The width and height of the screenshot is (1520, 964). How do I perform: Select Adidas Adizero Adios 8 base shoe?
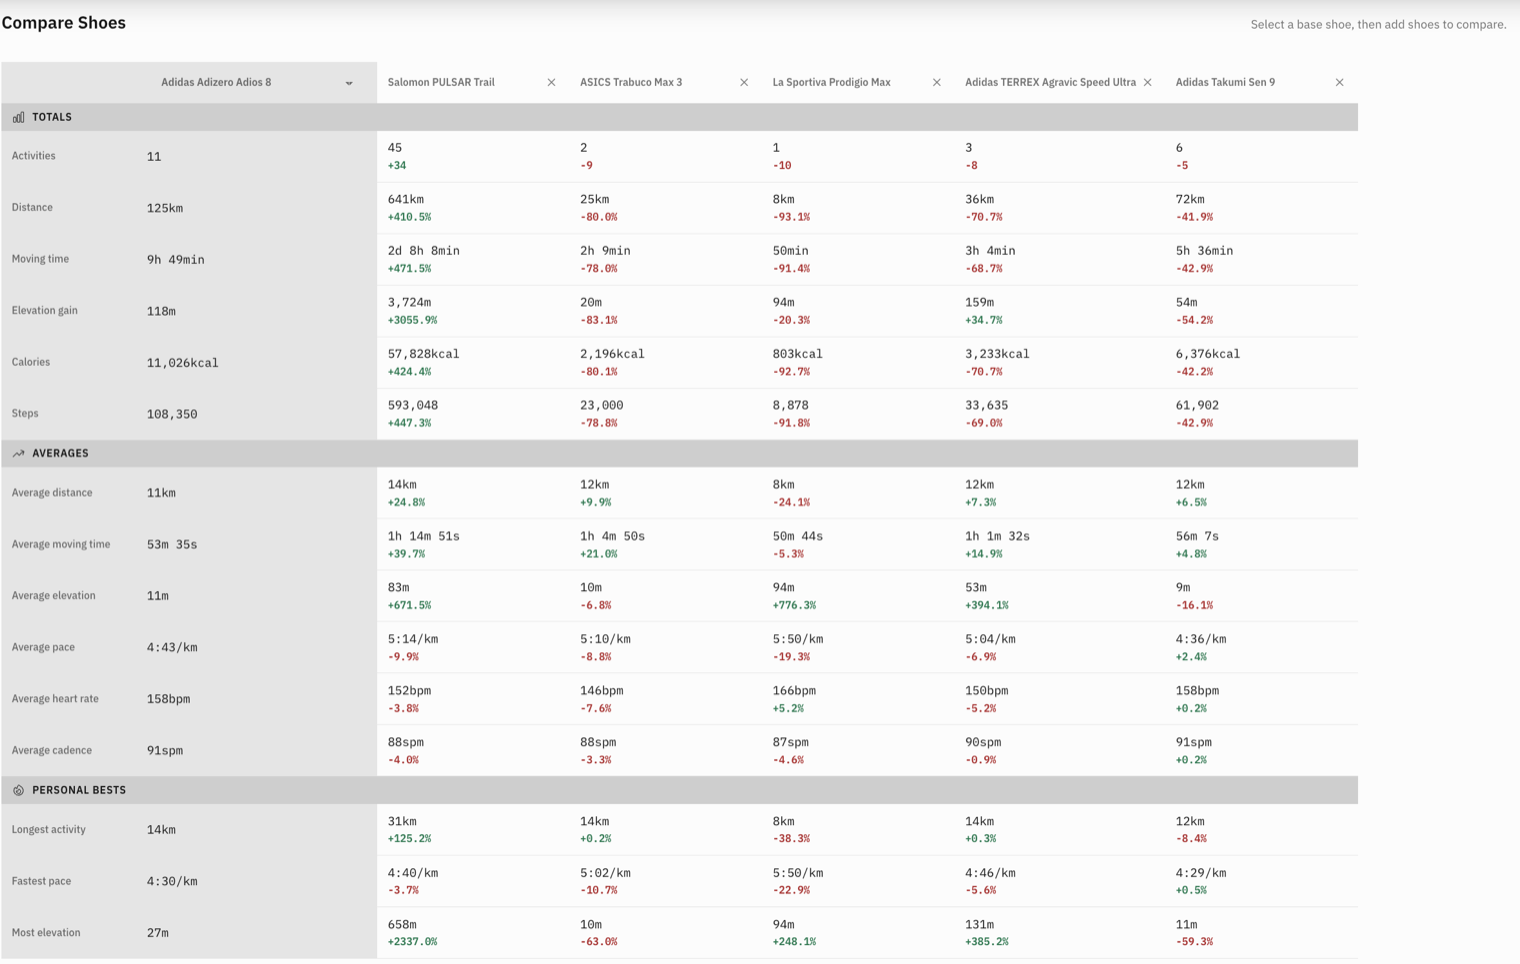(x=216, y=82)
